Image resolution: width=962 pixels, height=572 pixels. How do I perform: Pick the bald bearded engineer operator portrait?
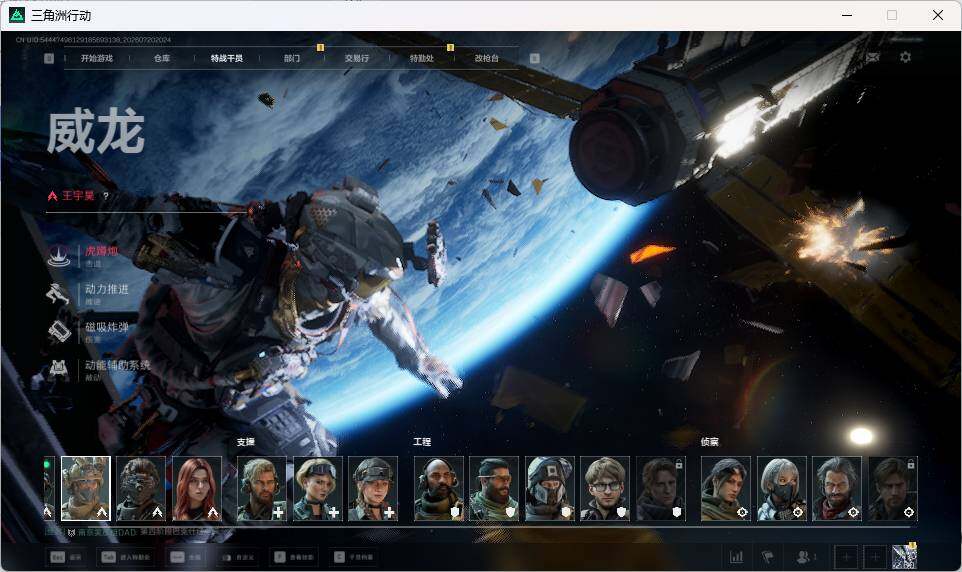pyautogui.click(x=439, y=489)
